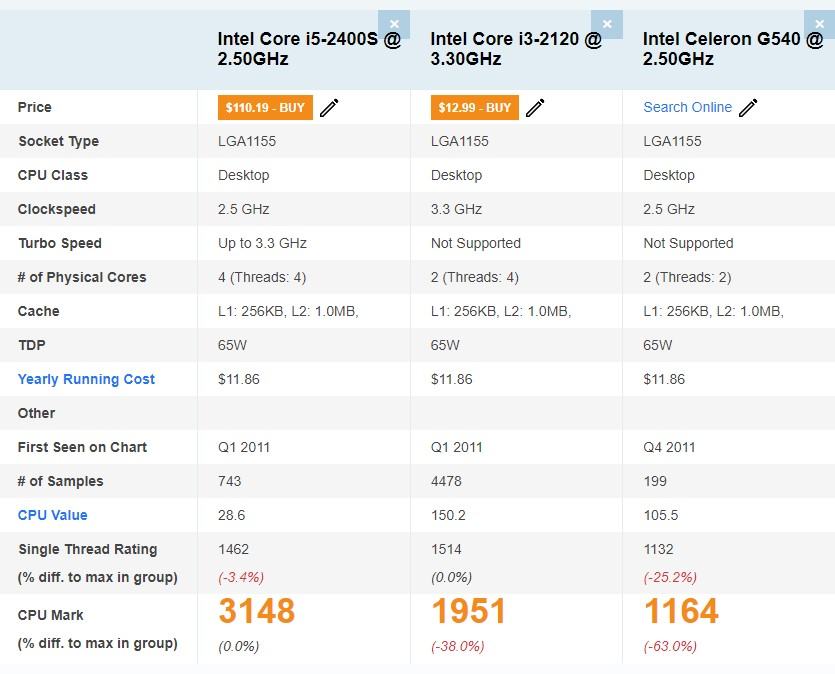Image resolution: width=835 pixels, height=674 pixels.
Task: Click the Turbo Speed row label
Action: 60,243
